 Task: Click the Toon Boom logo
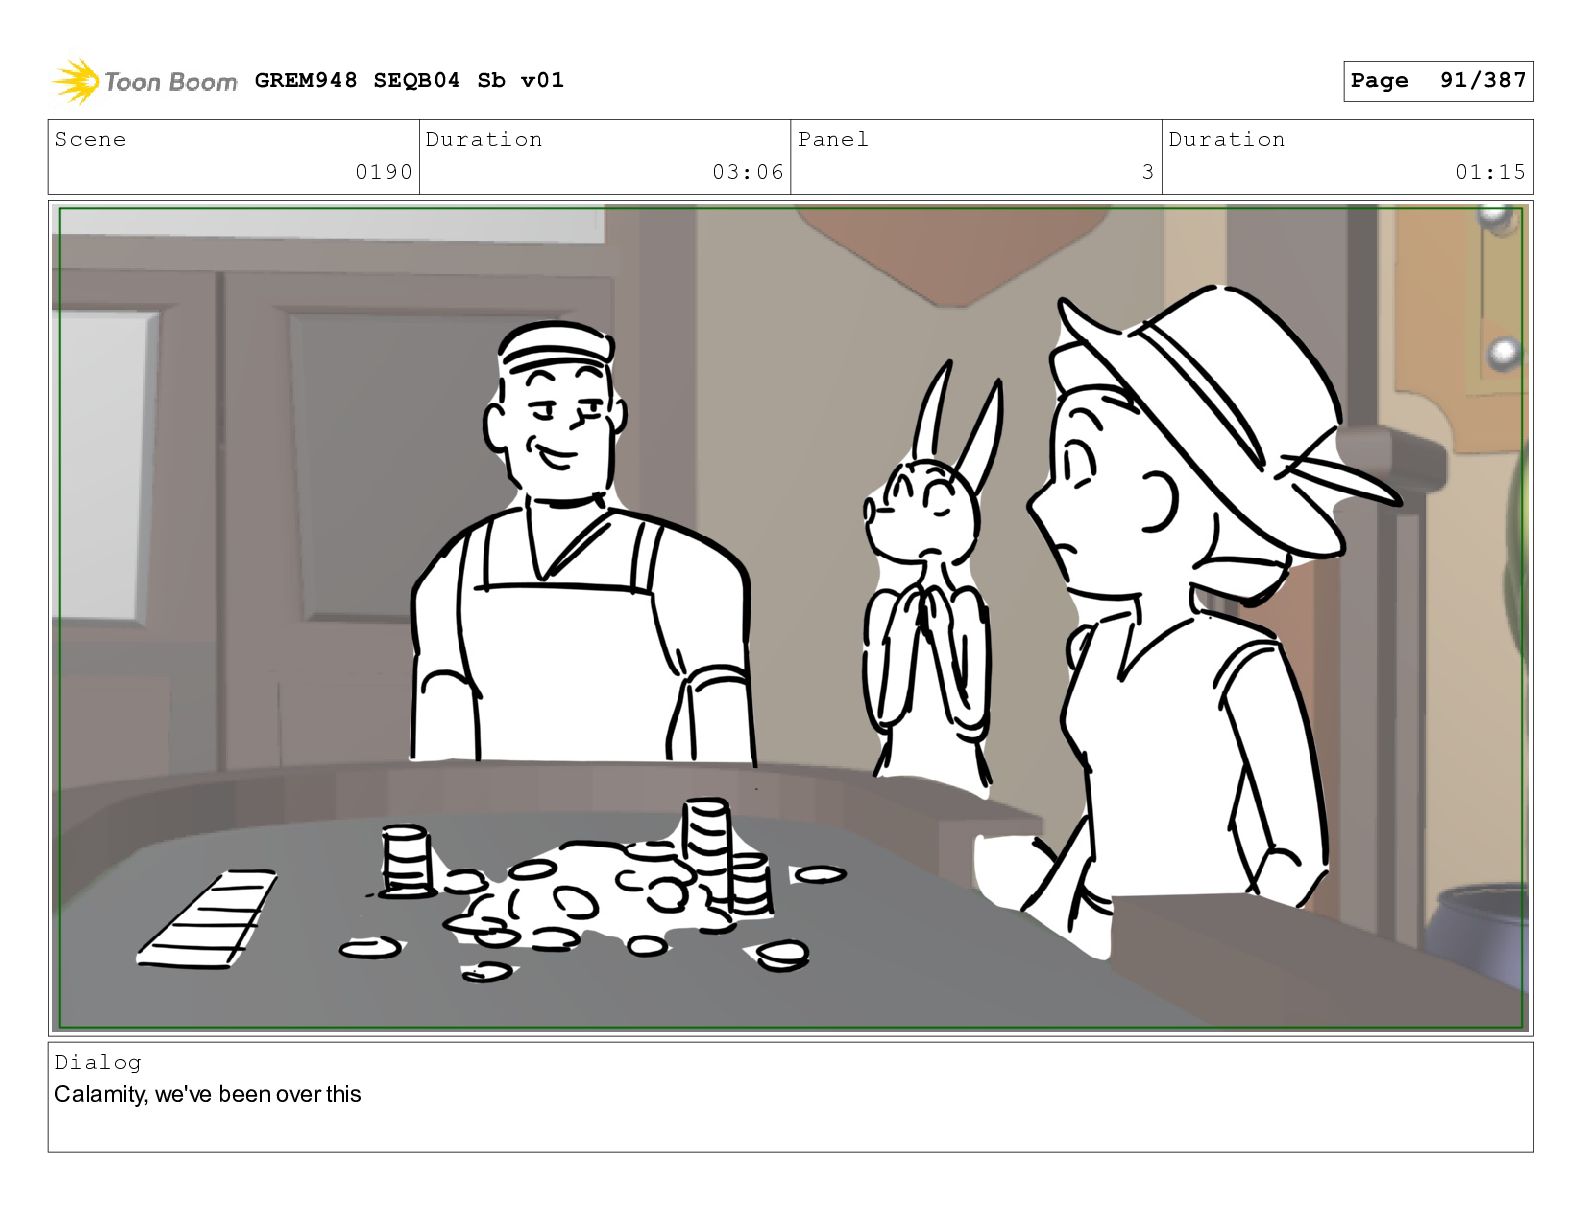(145, 81)
